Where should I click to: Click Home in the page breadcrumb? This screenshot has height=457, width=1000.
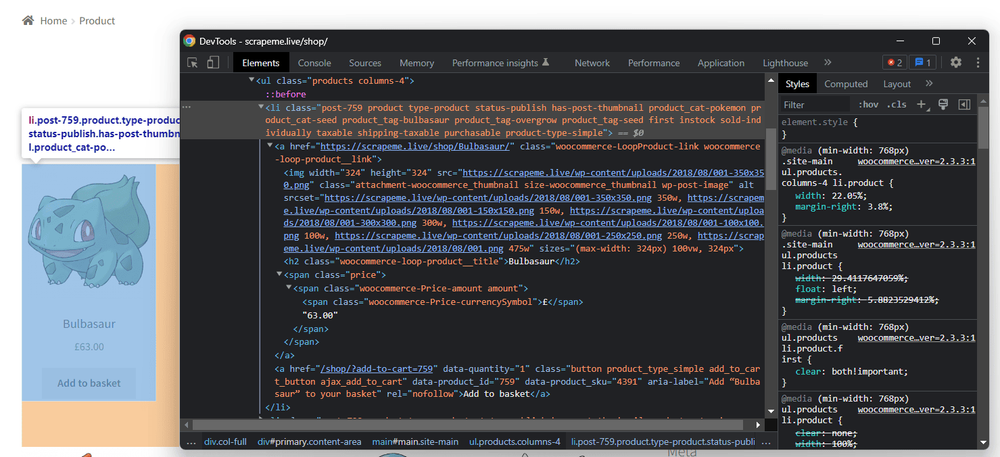pos(54,20)
